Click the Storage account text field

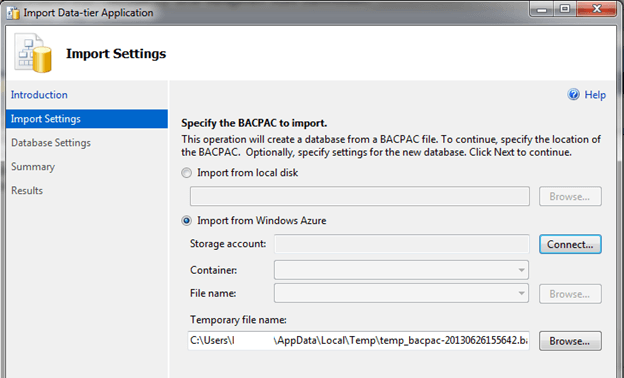point(402,244)
